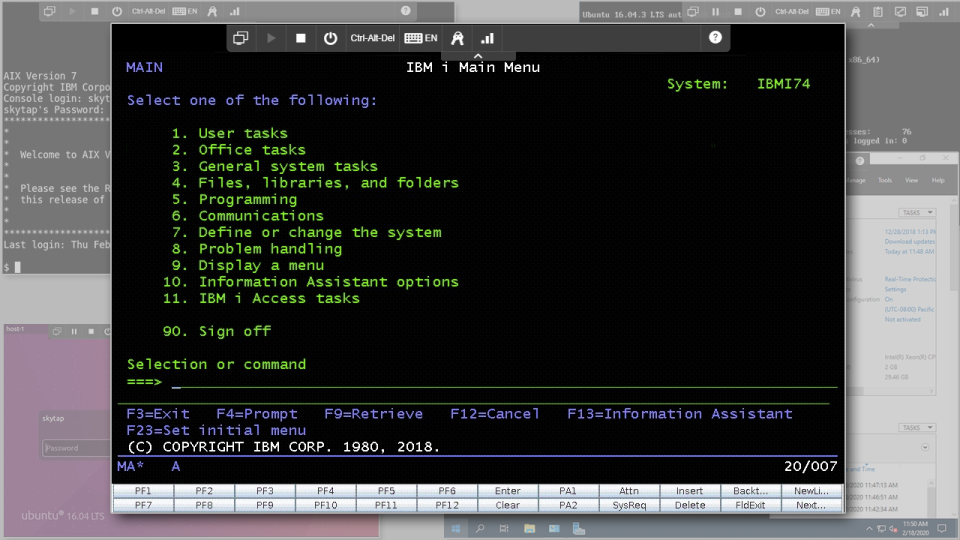
Task: Click the Clear key button
Action: point(508,505)
